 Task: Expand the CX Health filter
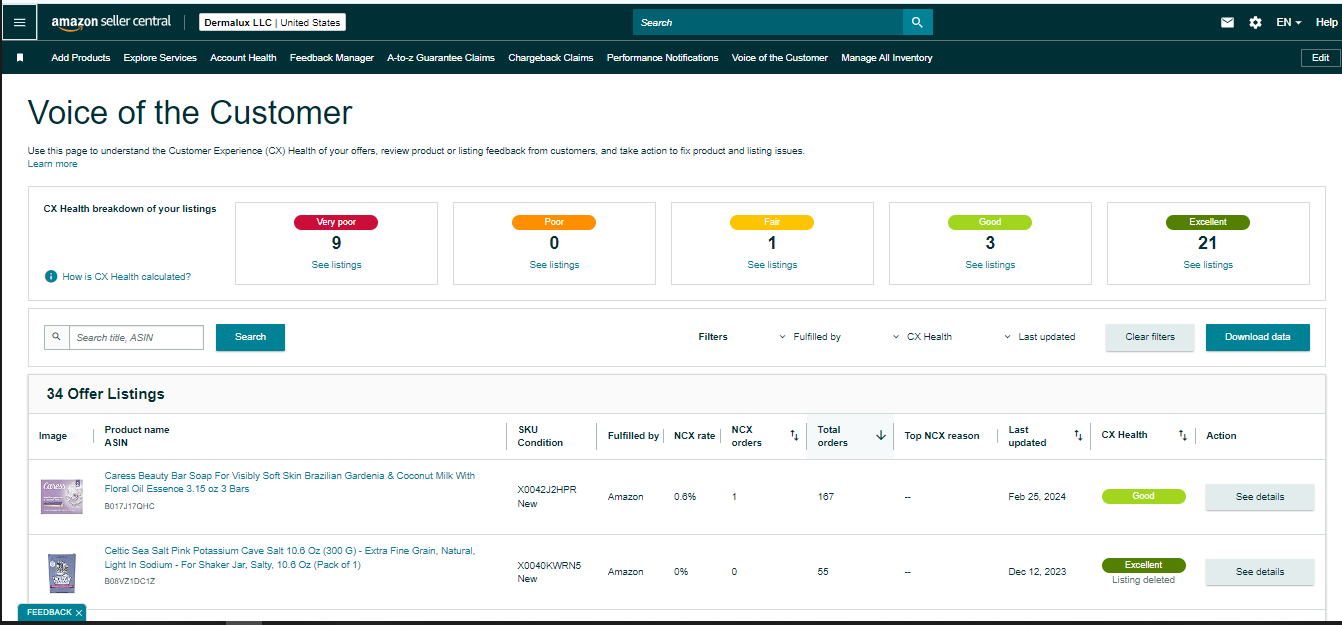click(922, 337)
